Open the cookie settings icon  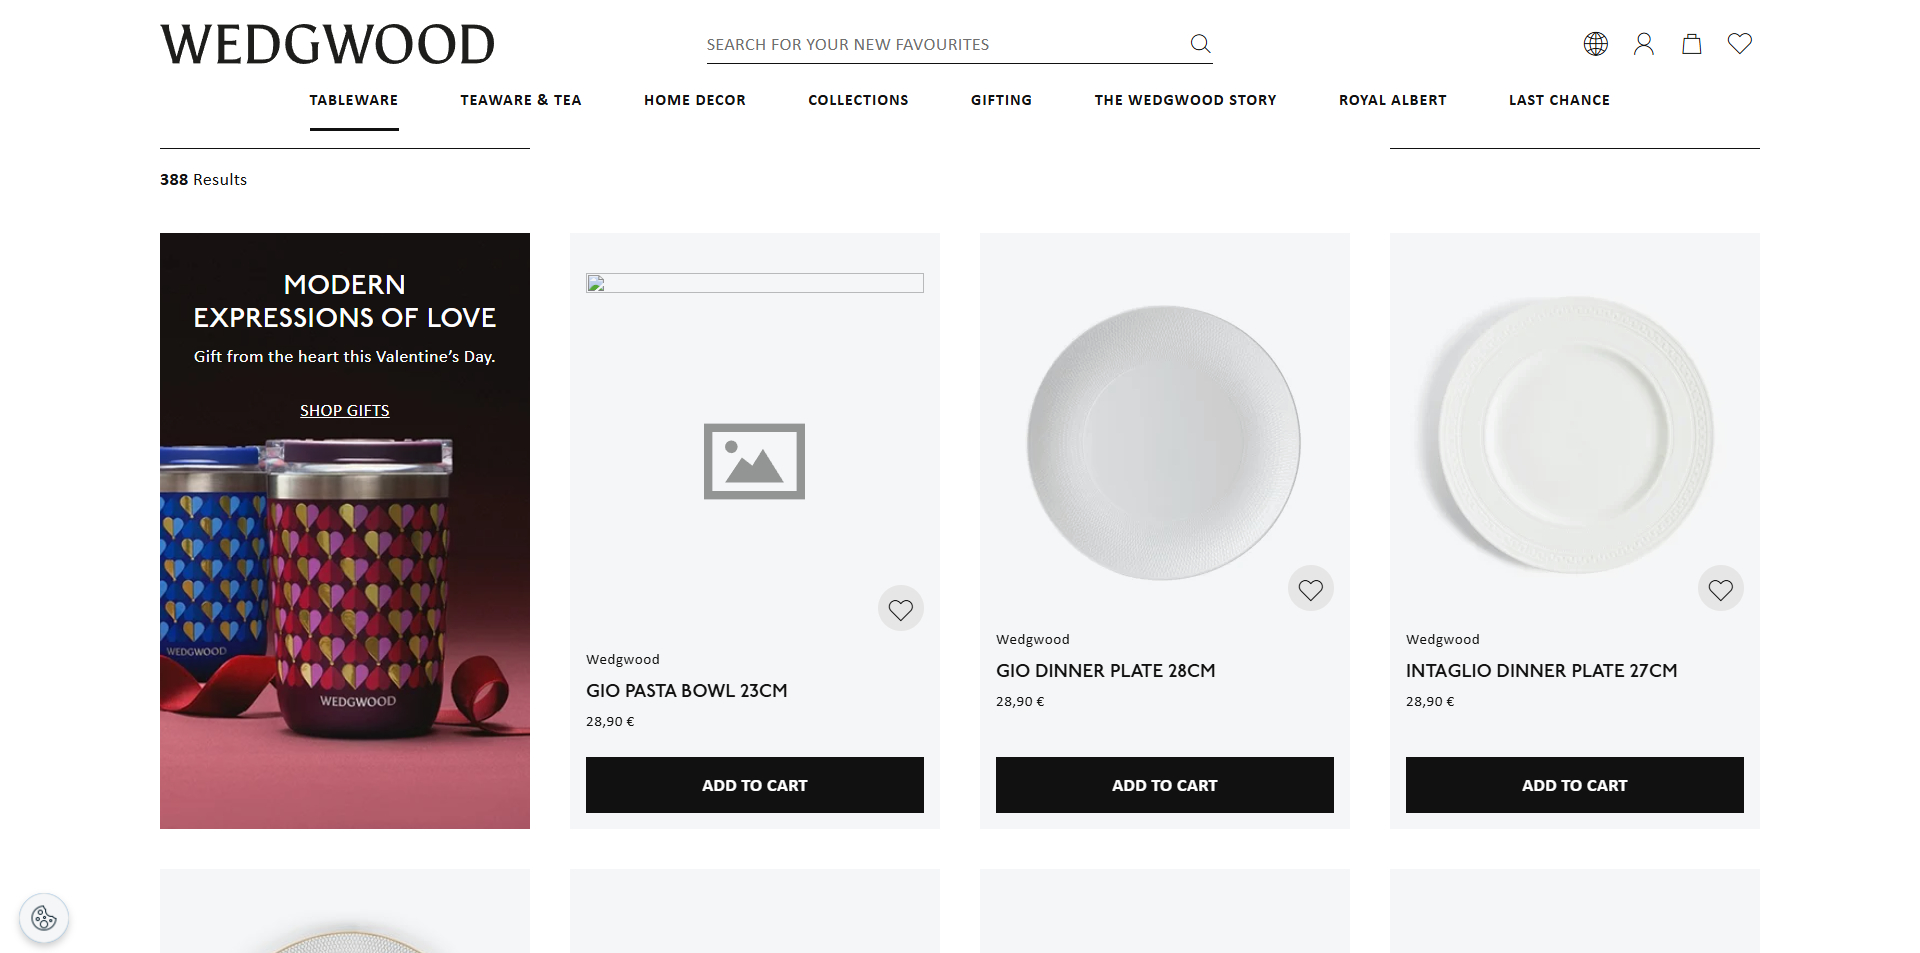[44, 918]
